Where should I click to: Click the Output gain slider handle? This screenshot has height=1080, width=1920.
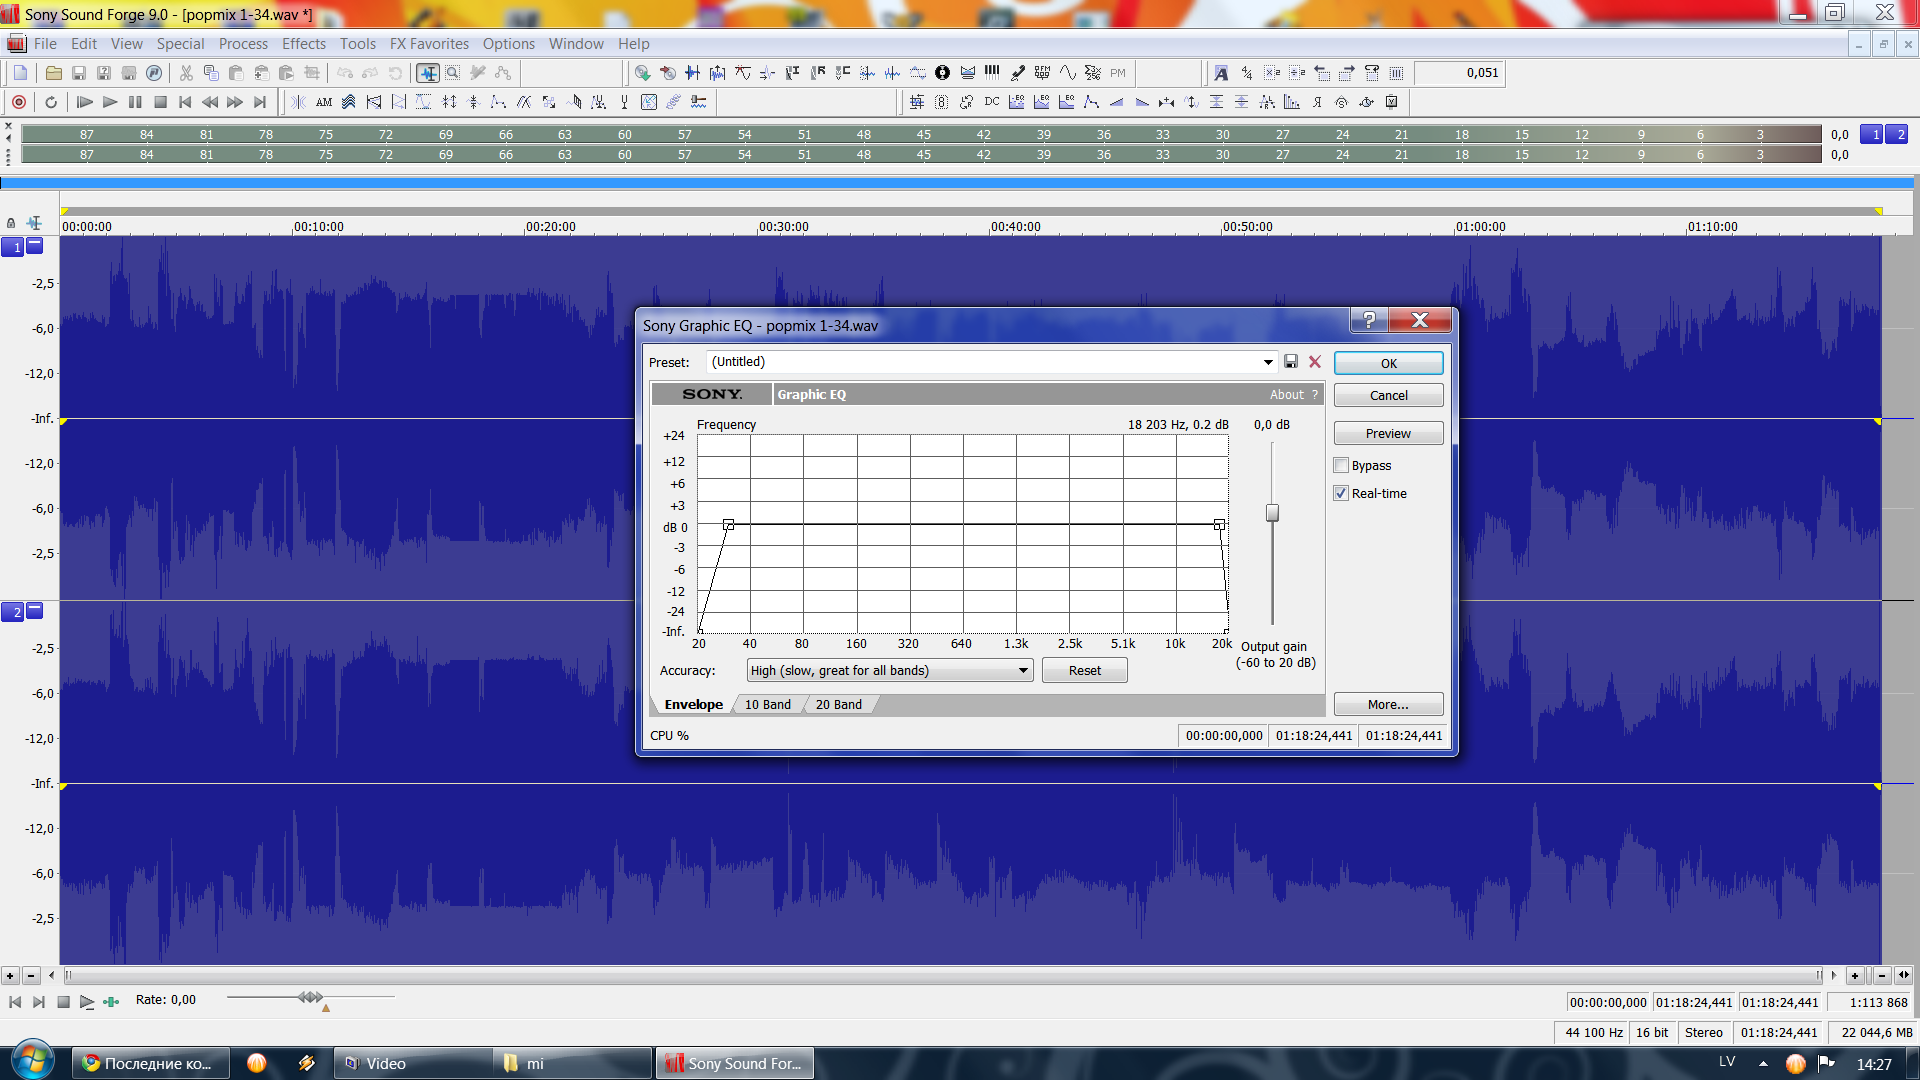1272,513
